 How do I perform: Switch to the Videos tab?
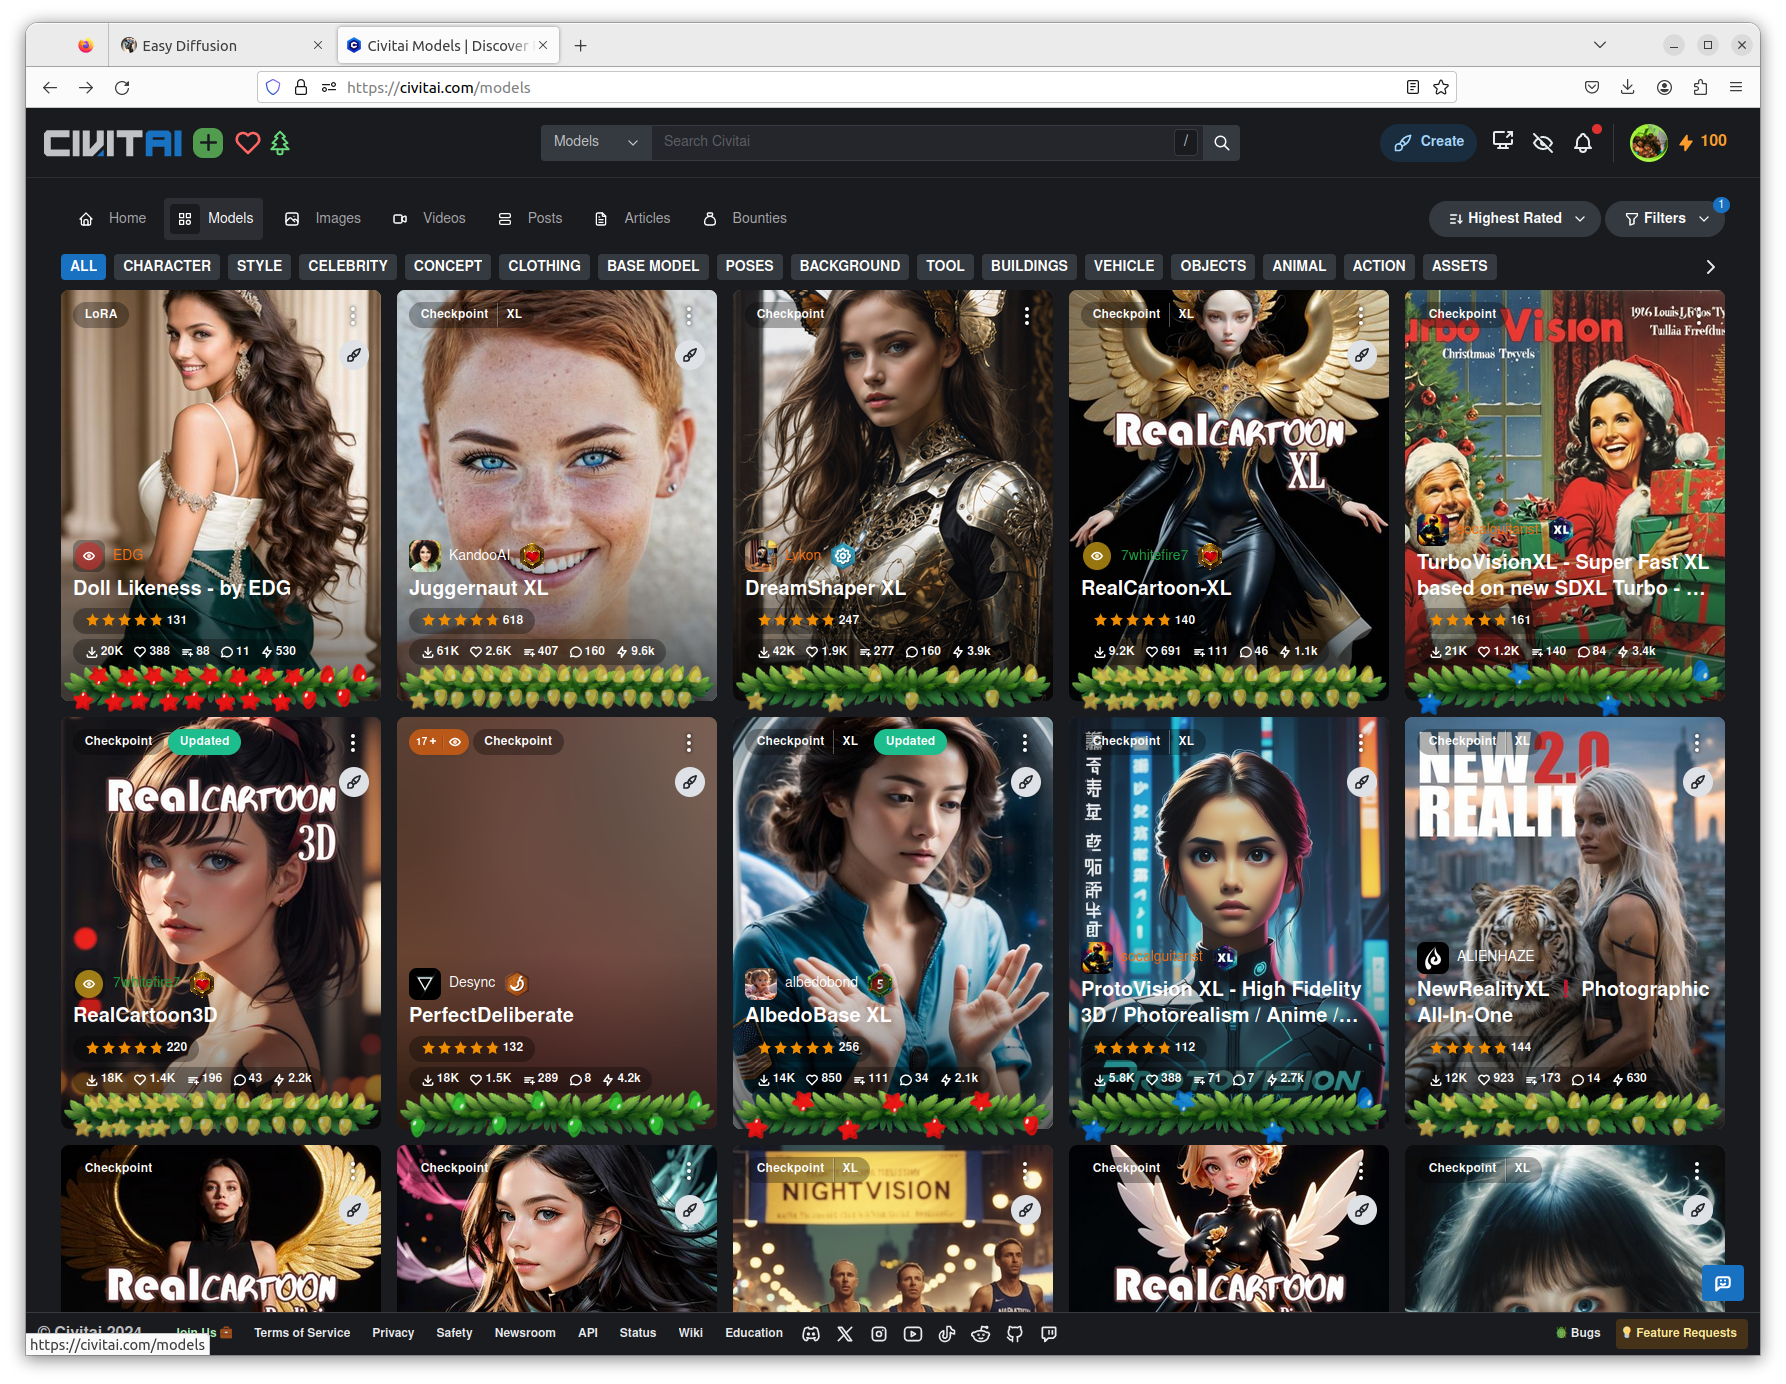429,218
